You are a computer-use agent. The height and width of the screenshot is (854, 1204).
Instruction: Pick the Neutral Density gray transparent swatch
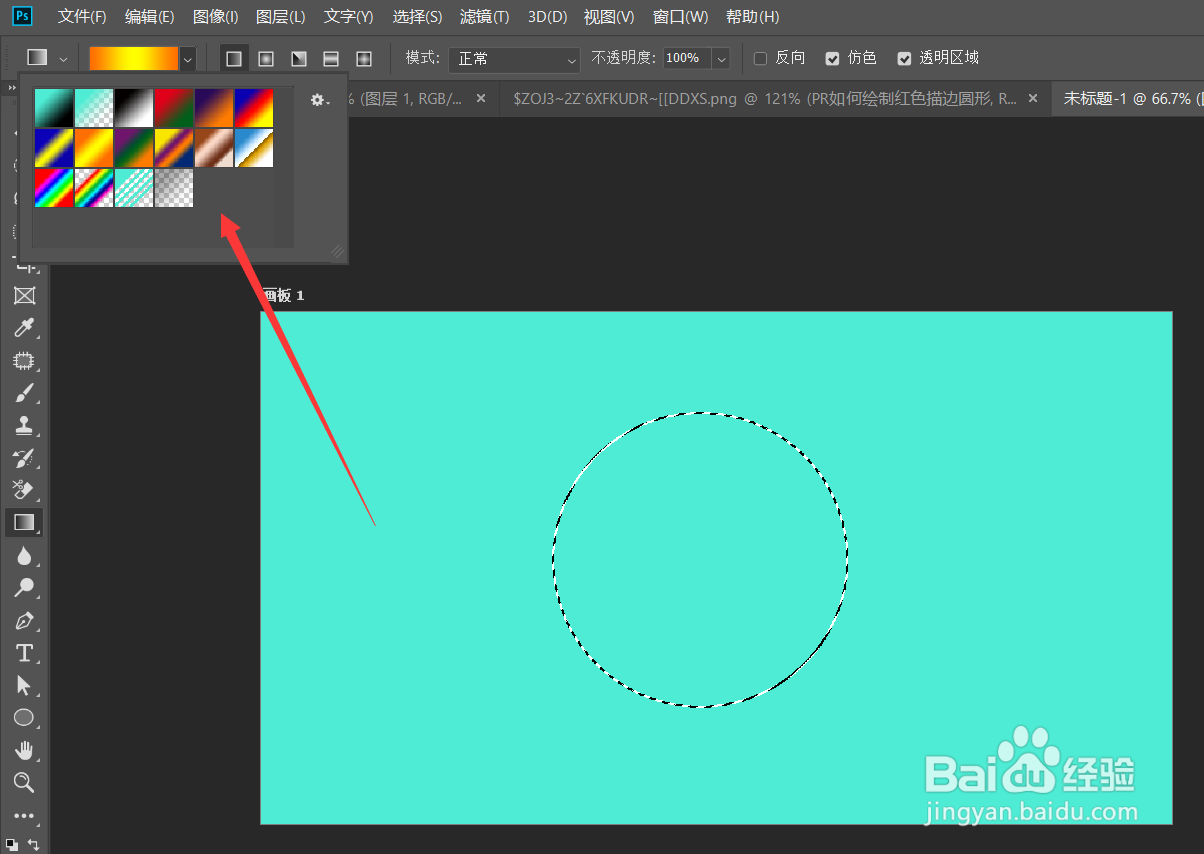tap(174, 188)
